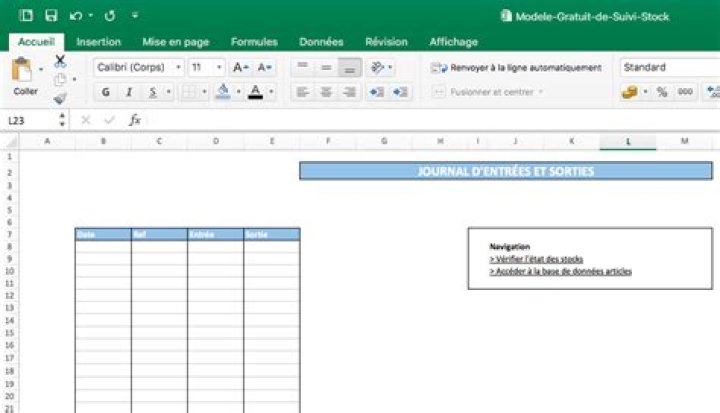Center text horizontally

(326, 92)
